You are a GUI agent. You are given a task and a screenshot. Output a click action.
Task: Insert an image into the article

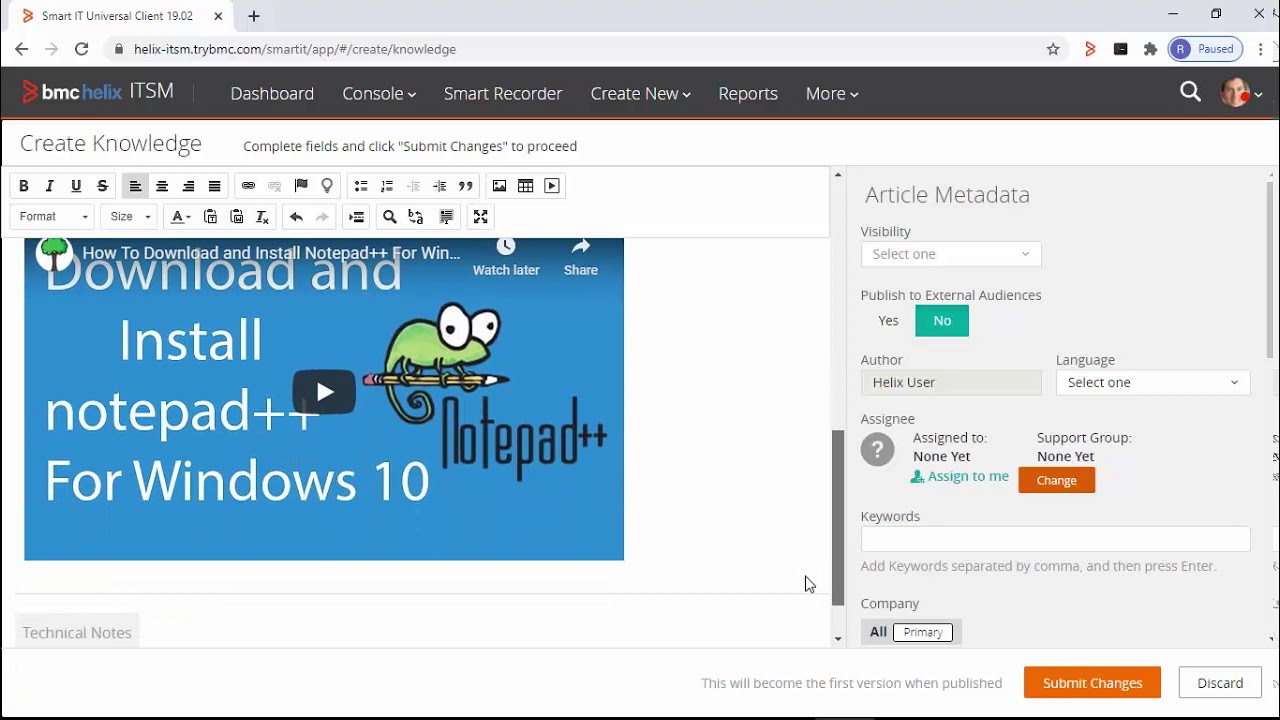[499, 186]
